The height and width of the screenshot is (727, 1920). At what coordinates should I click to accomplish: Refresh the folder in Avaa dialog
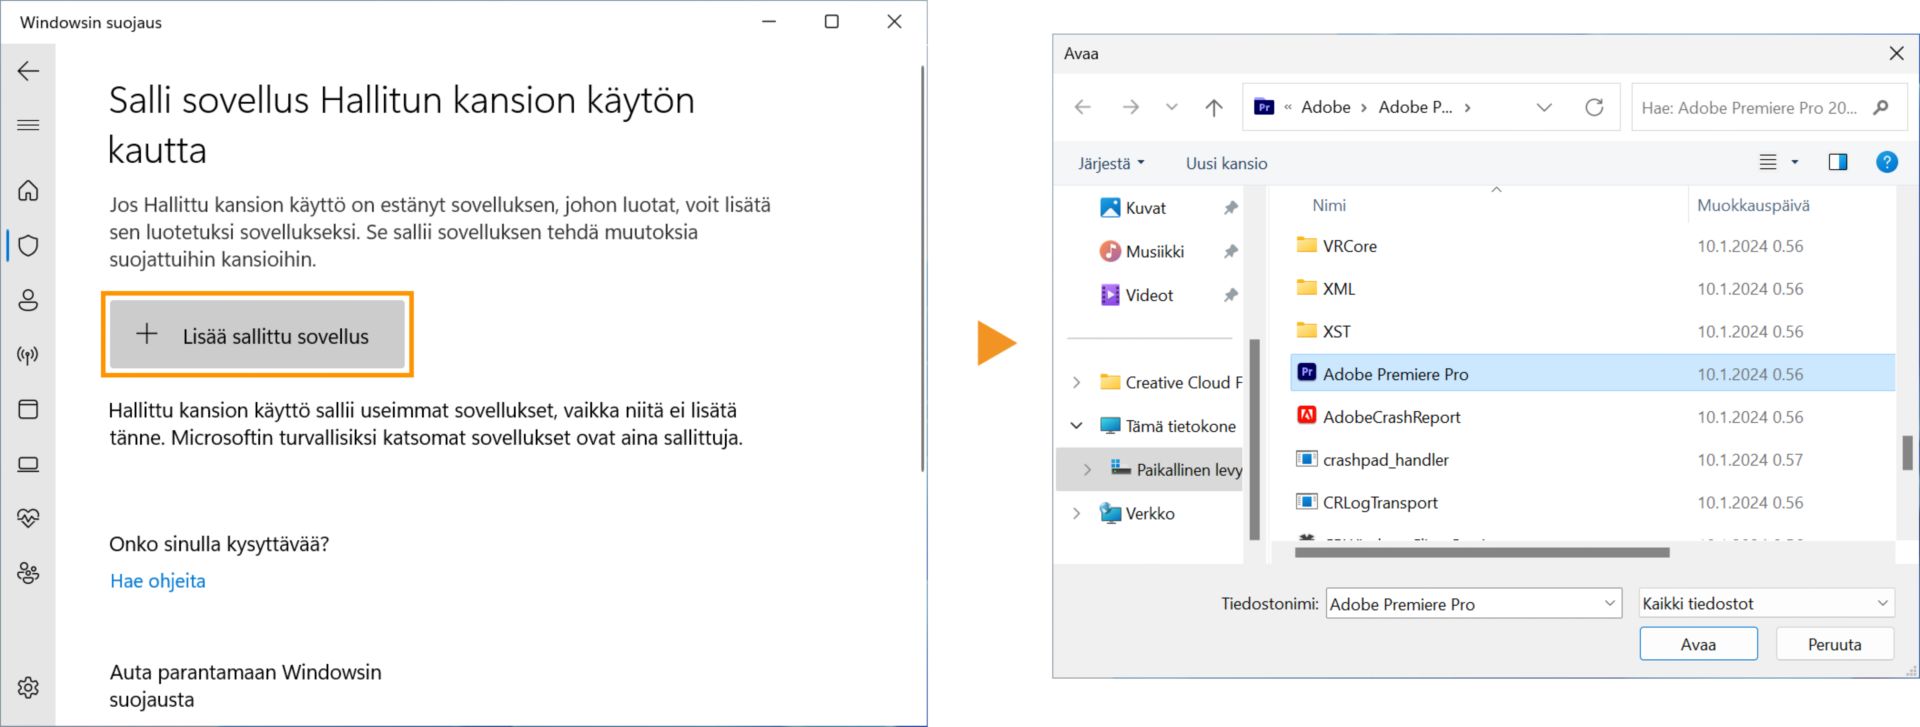pos(1594,107)
